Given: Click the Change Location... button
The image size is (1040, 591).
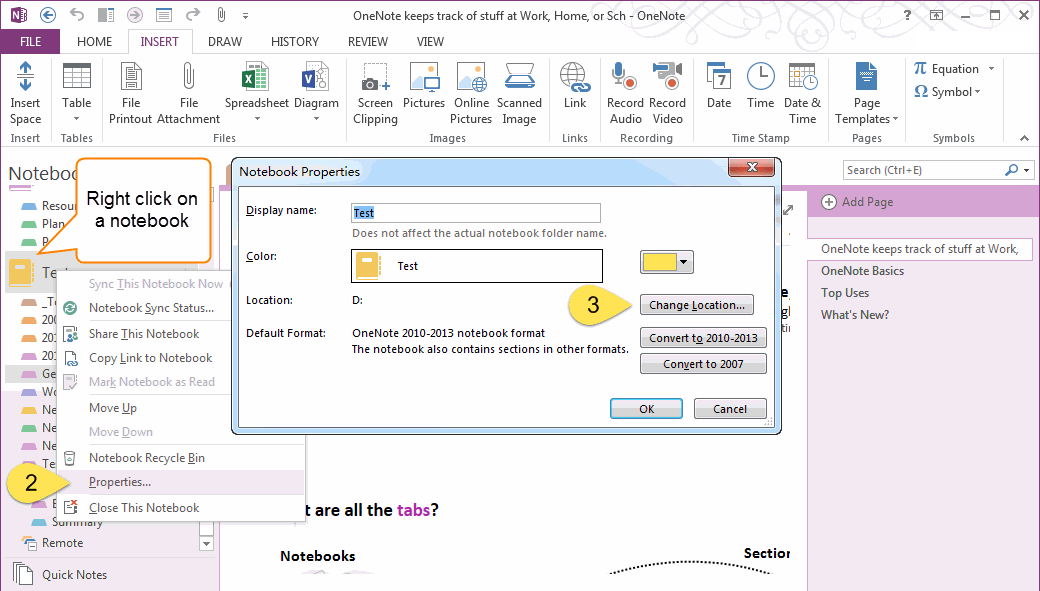Looking at the screenshot, I should [696, 305].
